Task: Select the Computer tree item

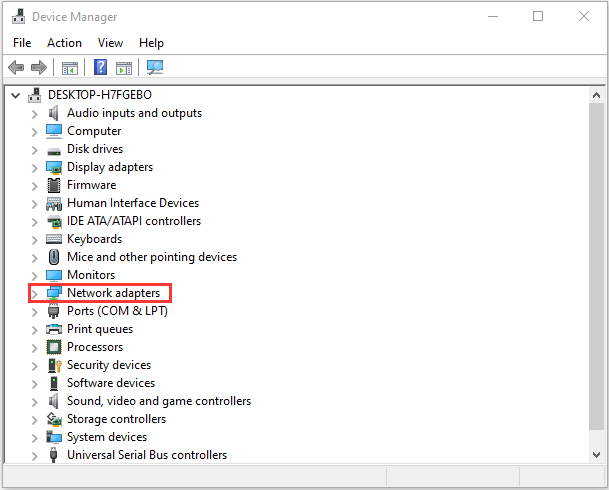Action: pos(94,131)
